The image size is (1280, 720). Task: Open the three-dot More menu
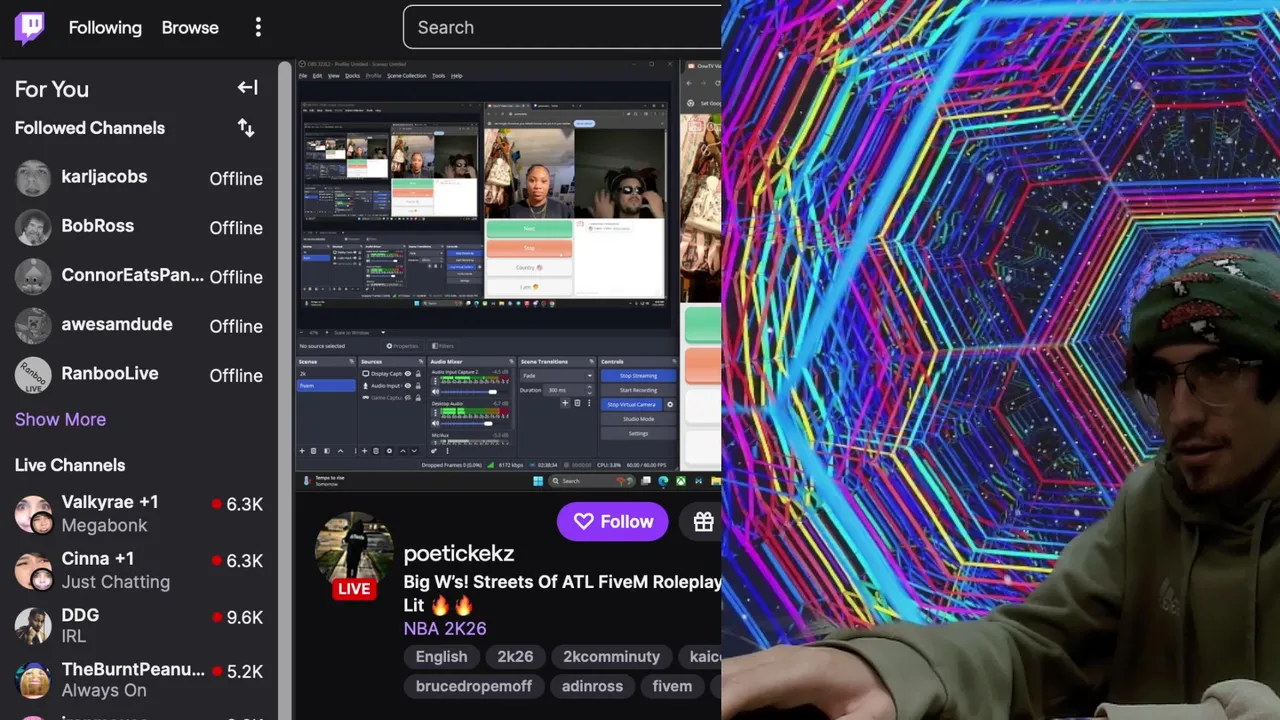click(258, 28)
